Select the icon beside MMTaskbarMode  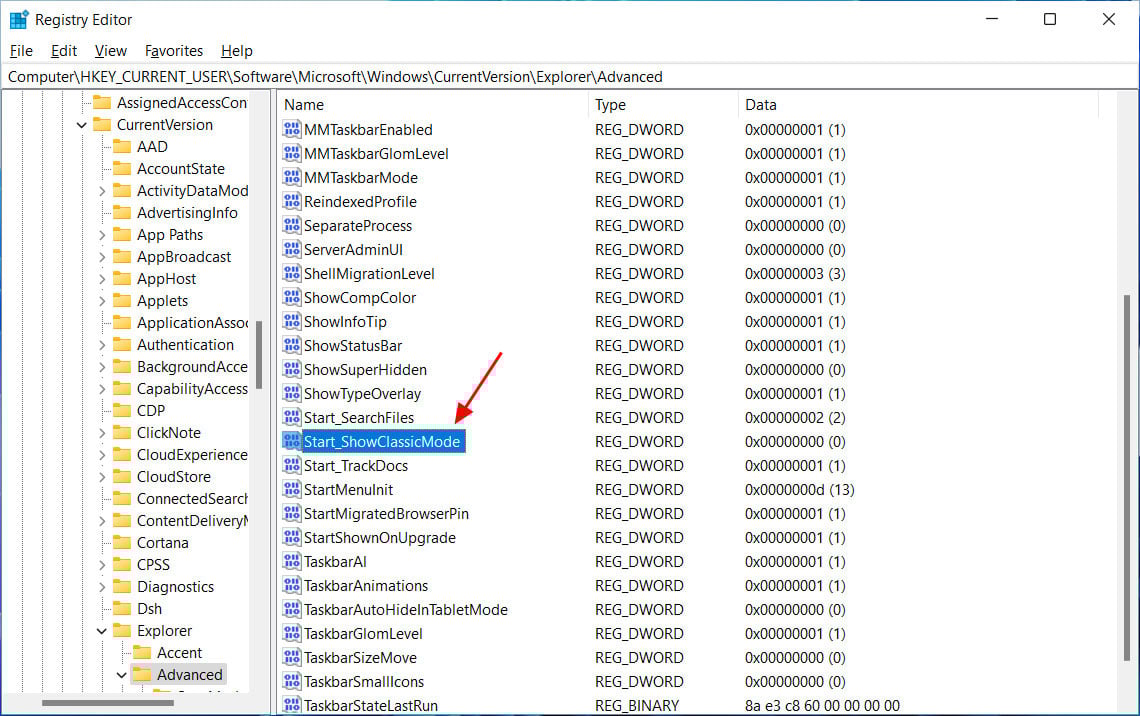tap(292, 177)
